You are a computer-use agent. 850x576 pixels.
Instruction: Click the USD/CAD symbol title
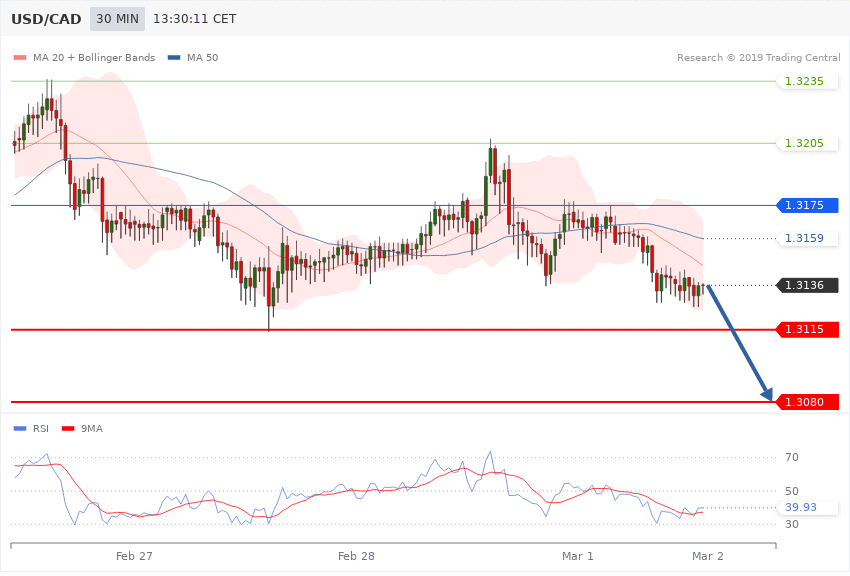point(46,19)
